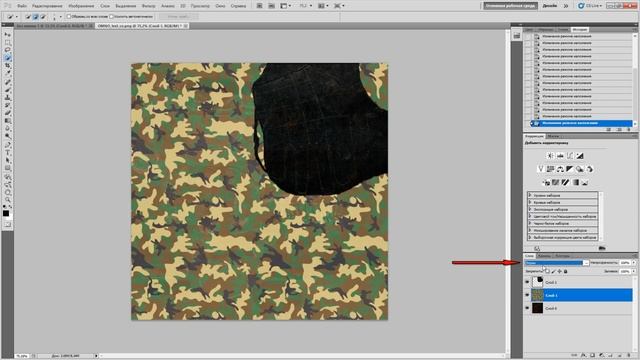Create a new layer in Layers panel
The image size is (640, 360).
coord(619,356)
